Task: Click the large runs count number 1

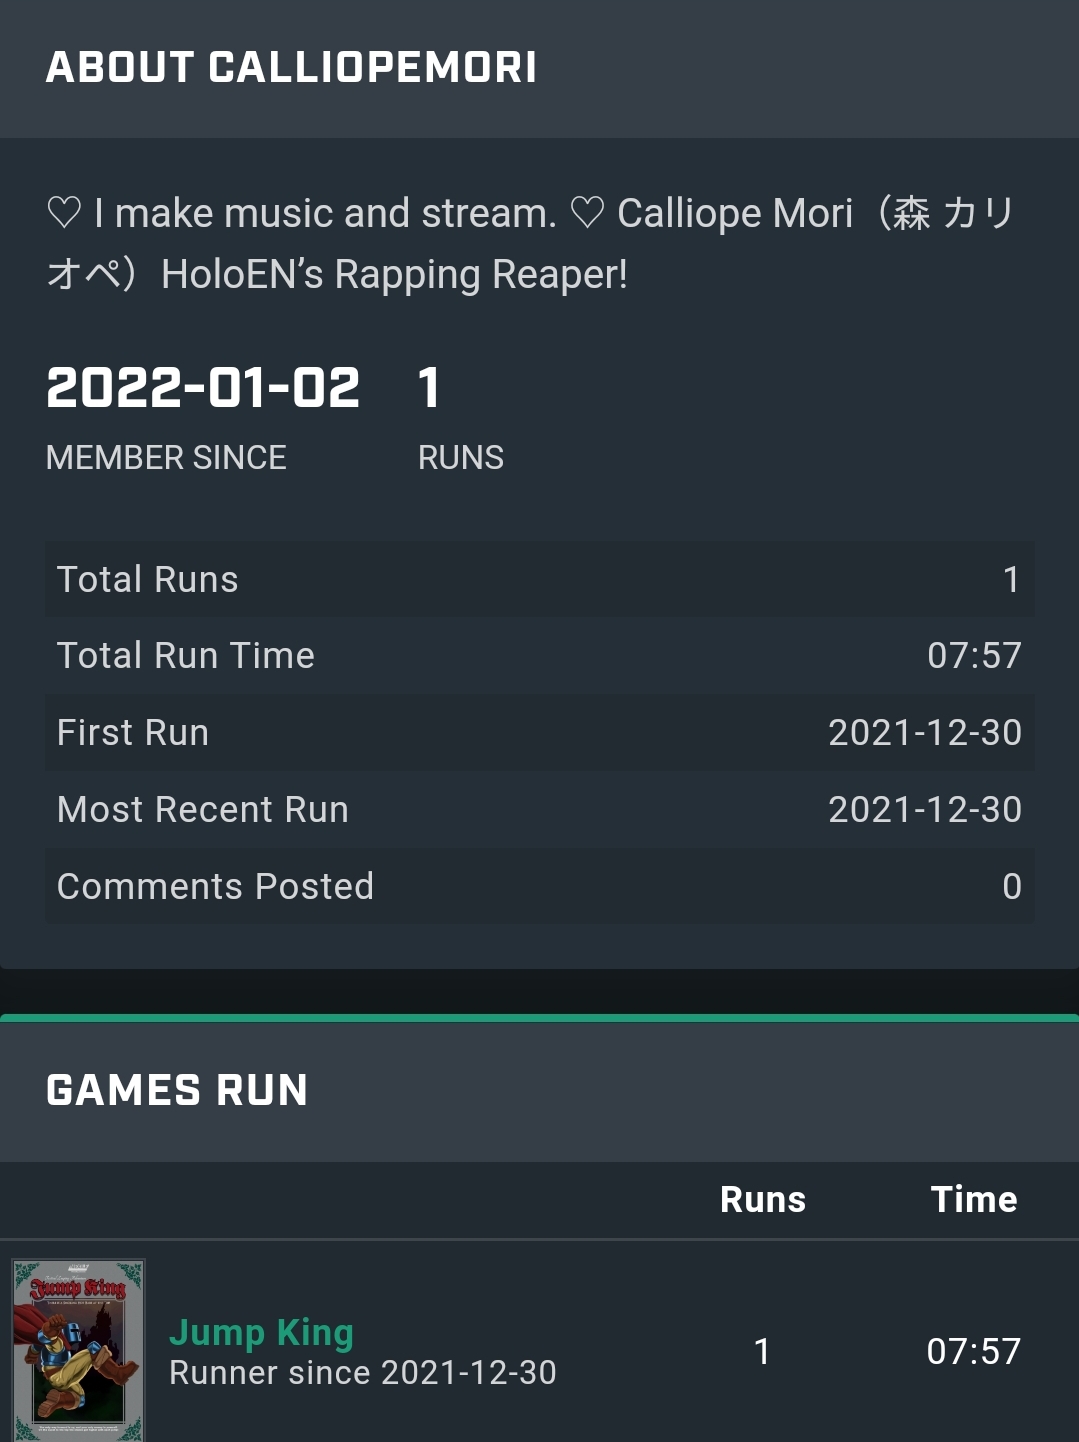Action: (429, 388)
